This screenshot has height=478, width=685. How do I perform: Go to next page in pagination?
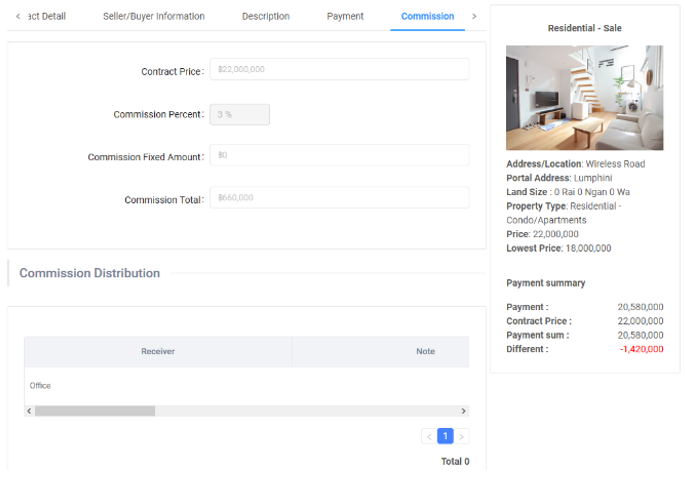pos(462,436)
